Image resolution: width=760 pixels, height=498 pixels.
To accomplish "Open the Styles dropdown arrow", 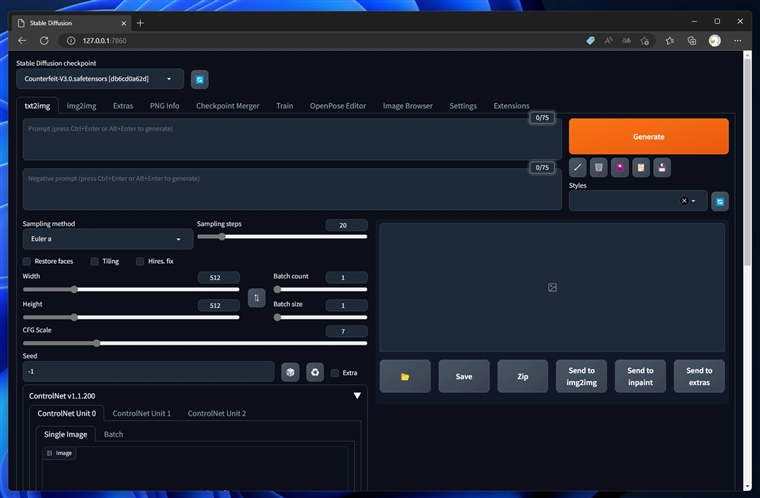I will pos(694,201).
